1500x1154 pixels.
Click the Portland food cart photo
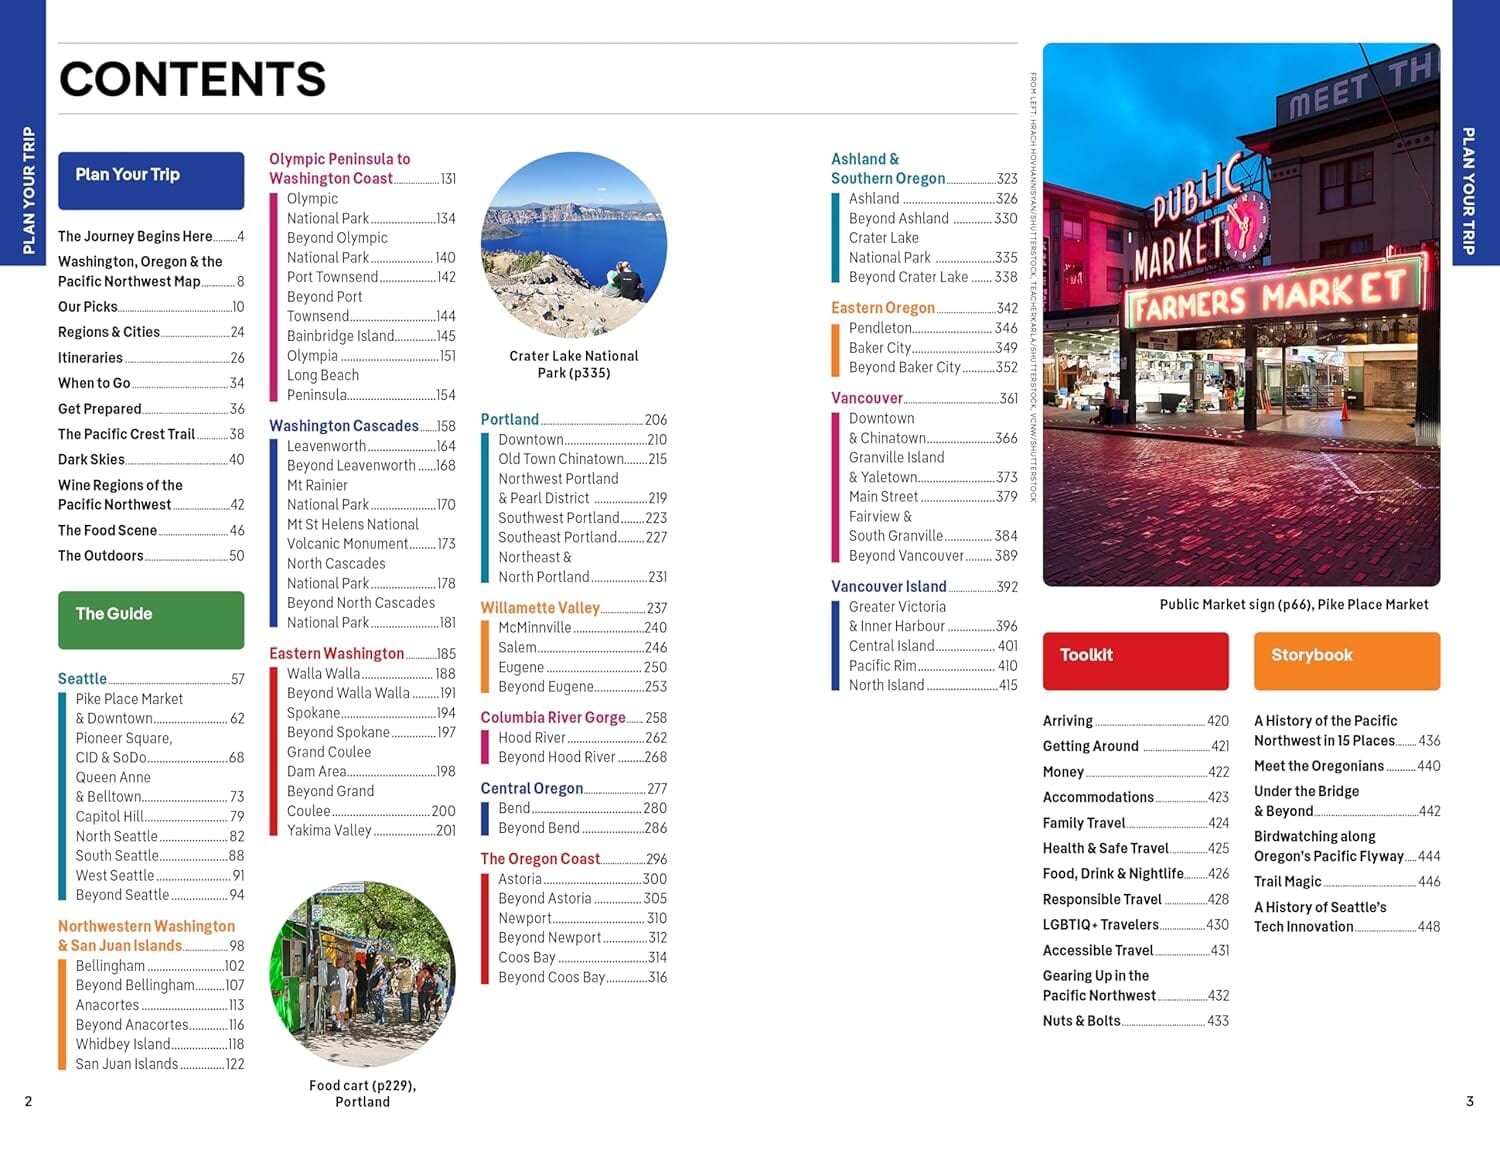[x=364, y=981]
